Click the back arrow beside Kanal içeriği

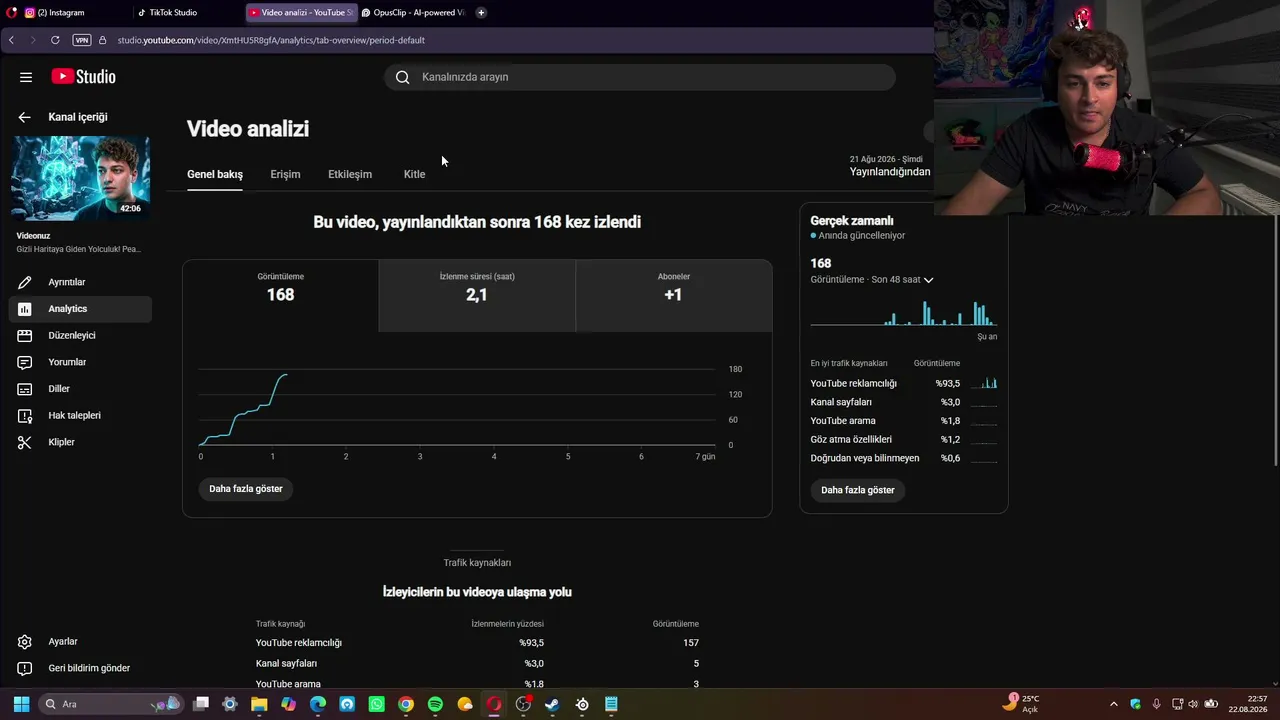tap(25, 117)
